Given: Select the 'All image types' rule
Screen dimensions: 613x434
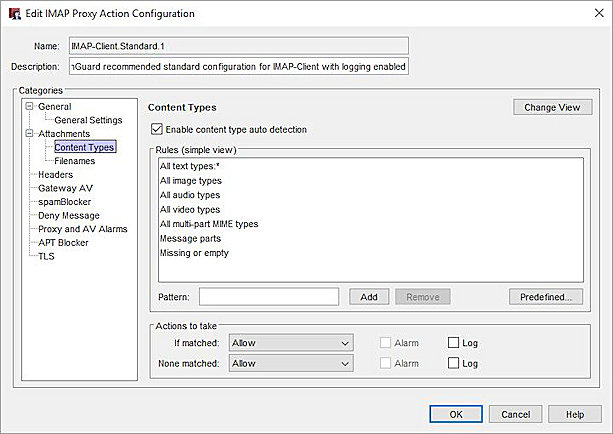Looking at the screenshot, I should 190,181.
